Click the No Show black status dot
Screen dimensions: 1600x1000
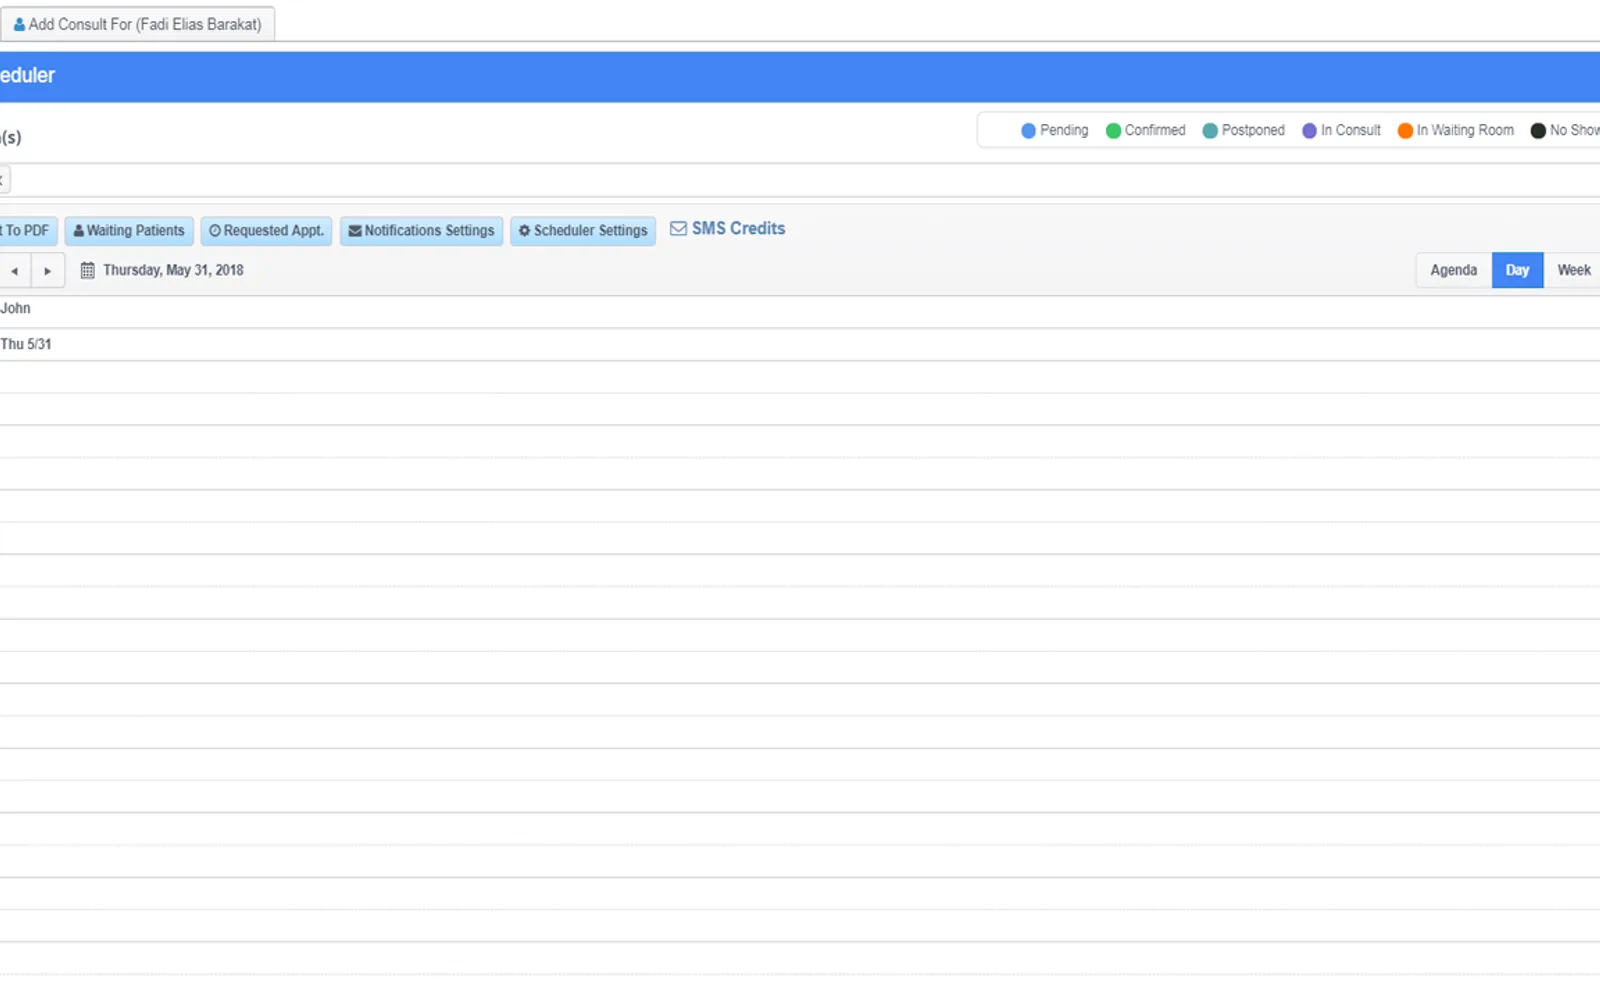[x=1538, y=131]
